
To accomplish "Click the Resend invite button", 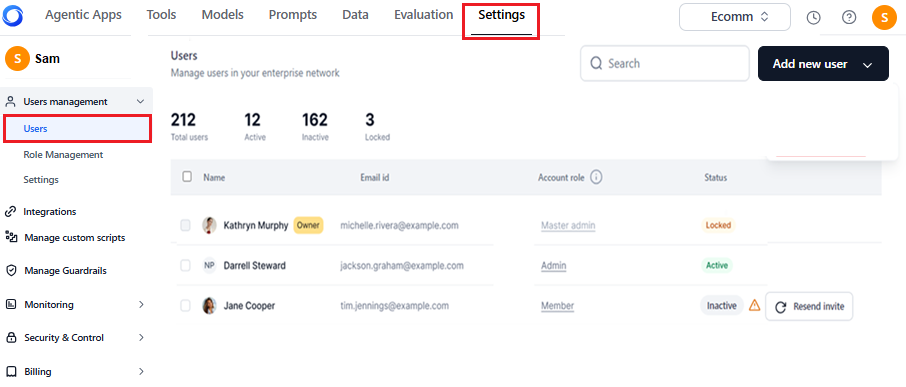I will [809, 307].
